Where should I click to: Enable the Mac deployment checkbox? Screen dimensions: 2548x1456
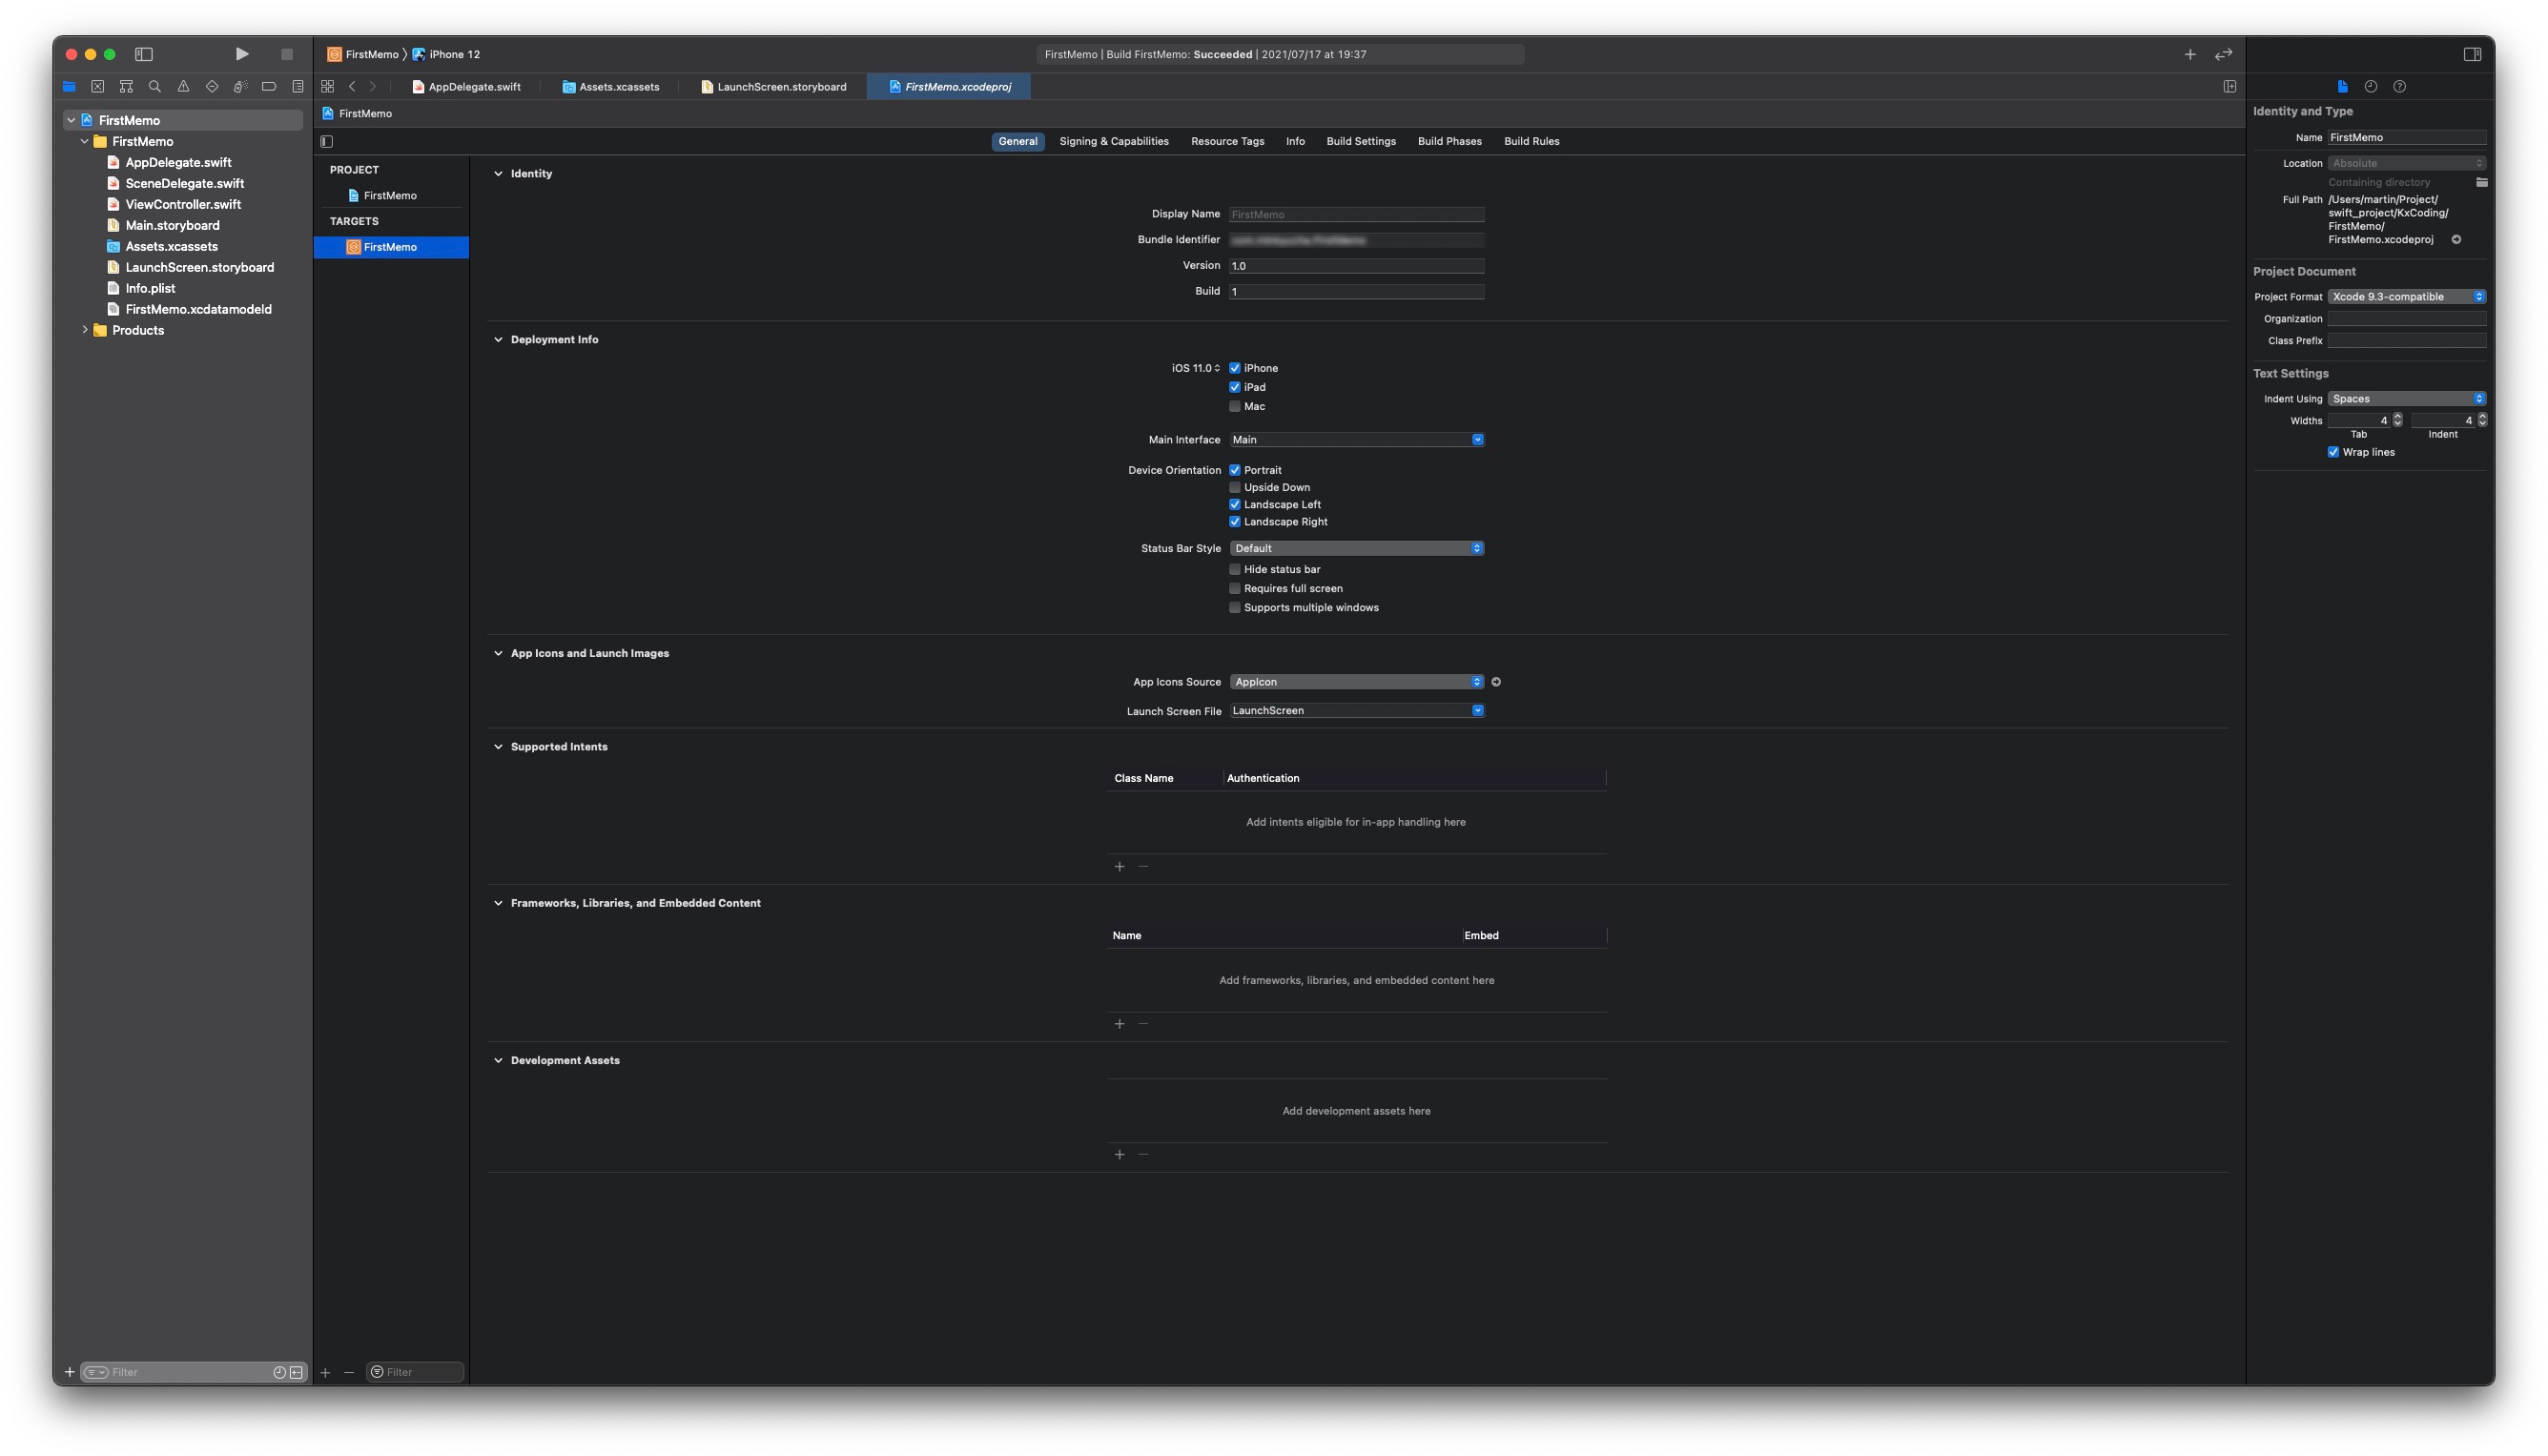click(1235, 407)
